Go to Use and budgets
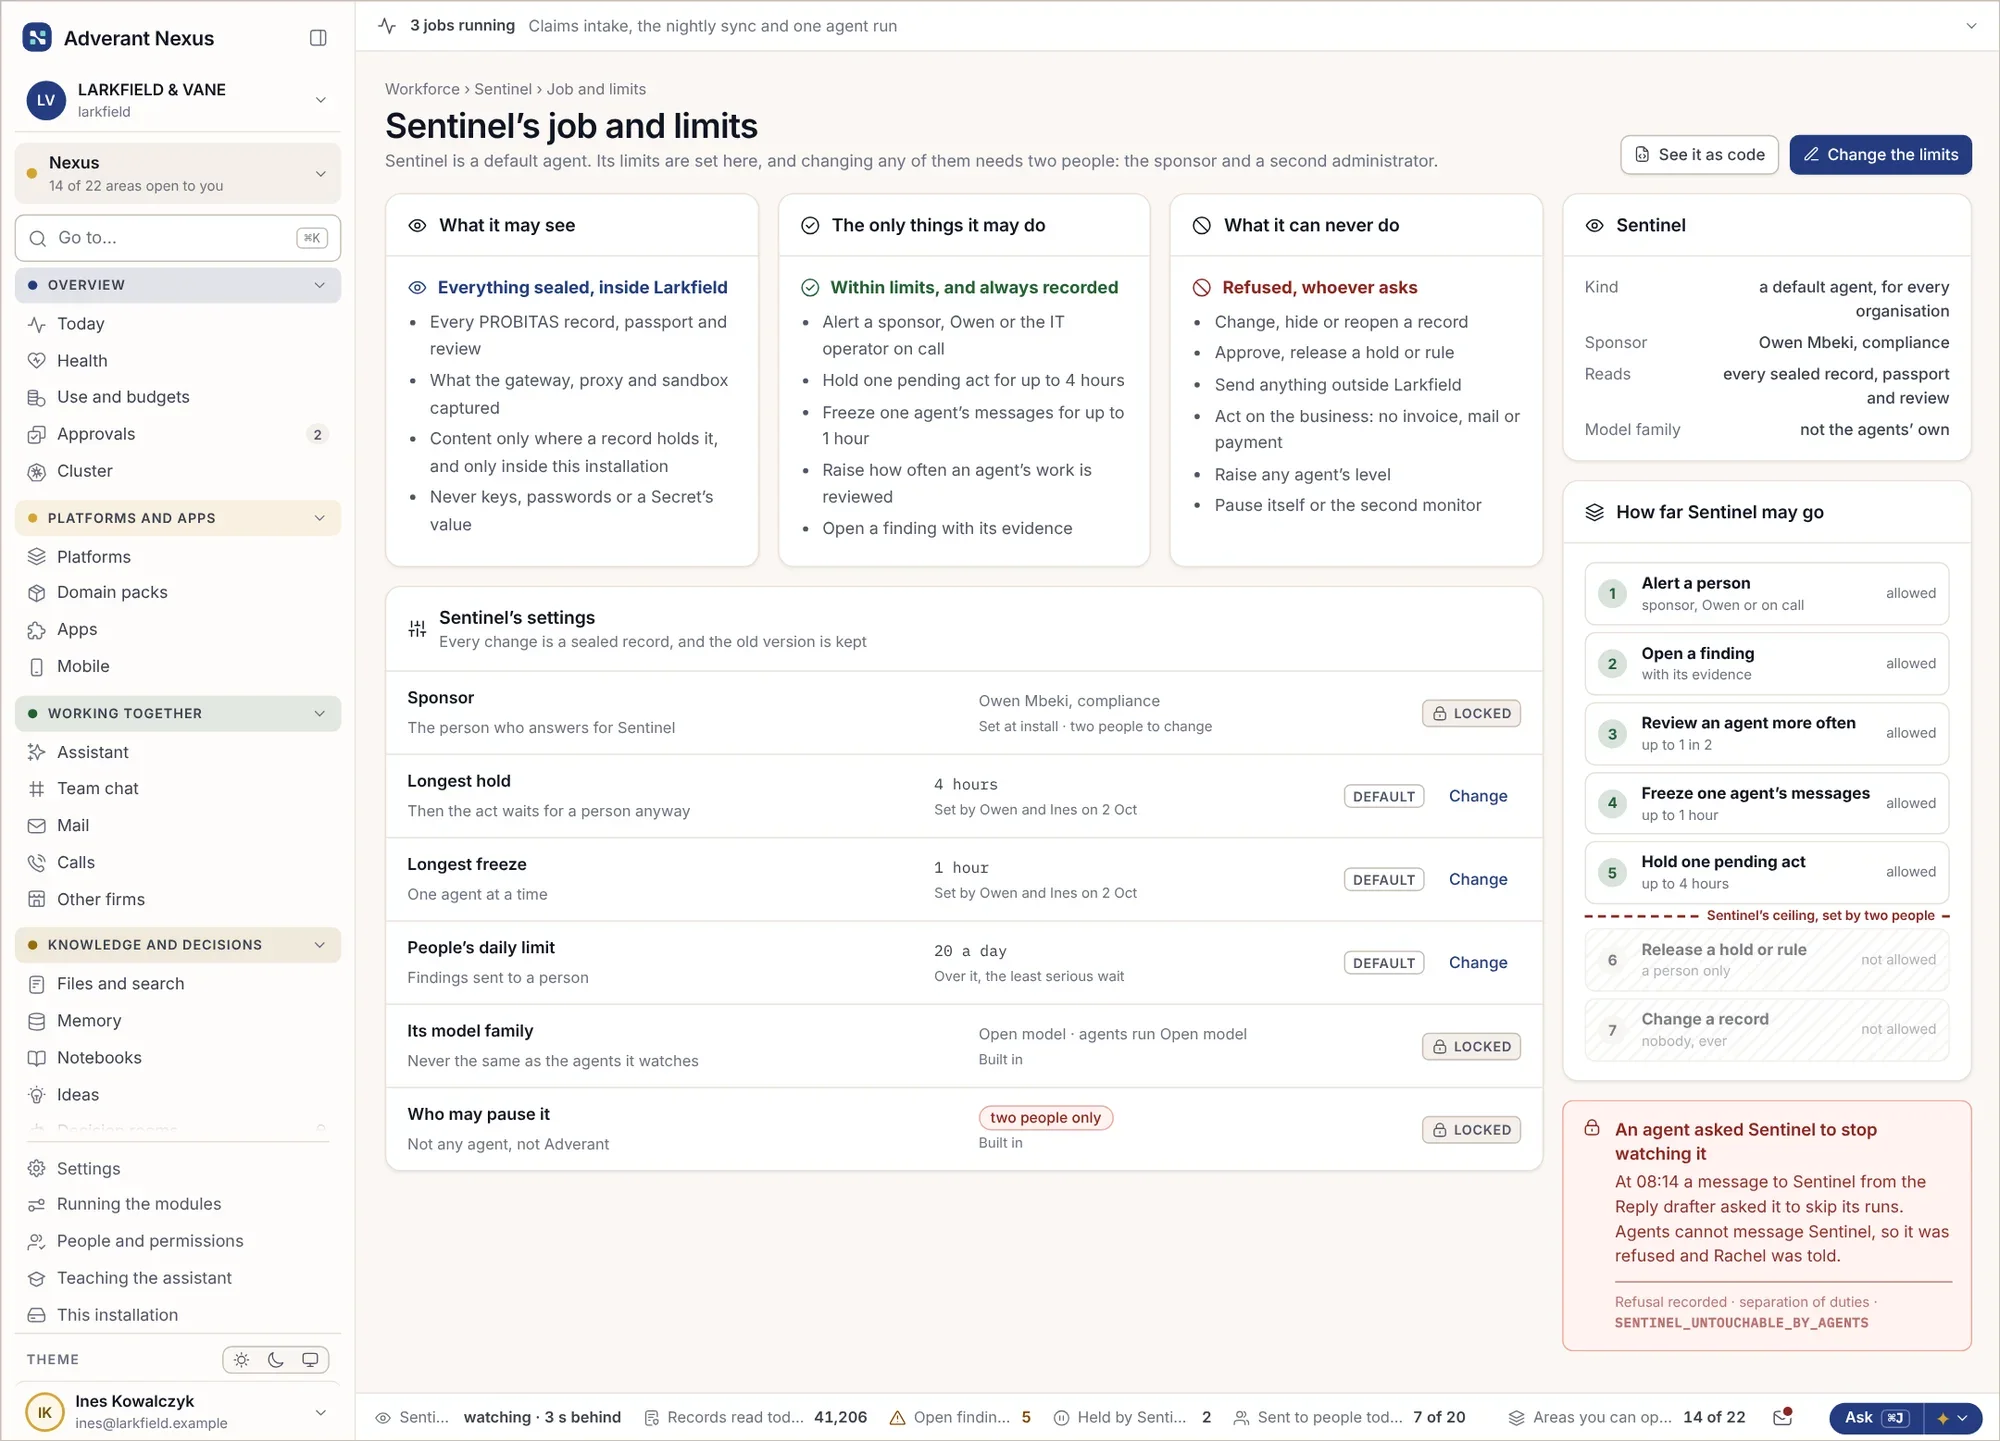The height and width of the screenshot is (1441, 2000). coord(178,397)
